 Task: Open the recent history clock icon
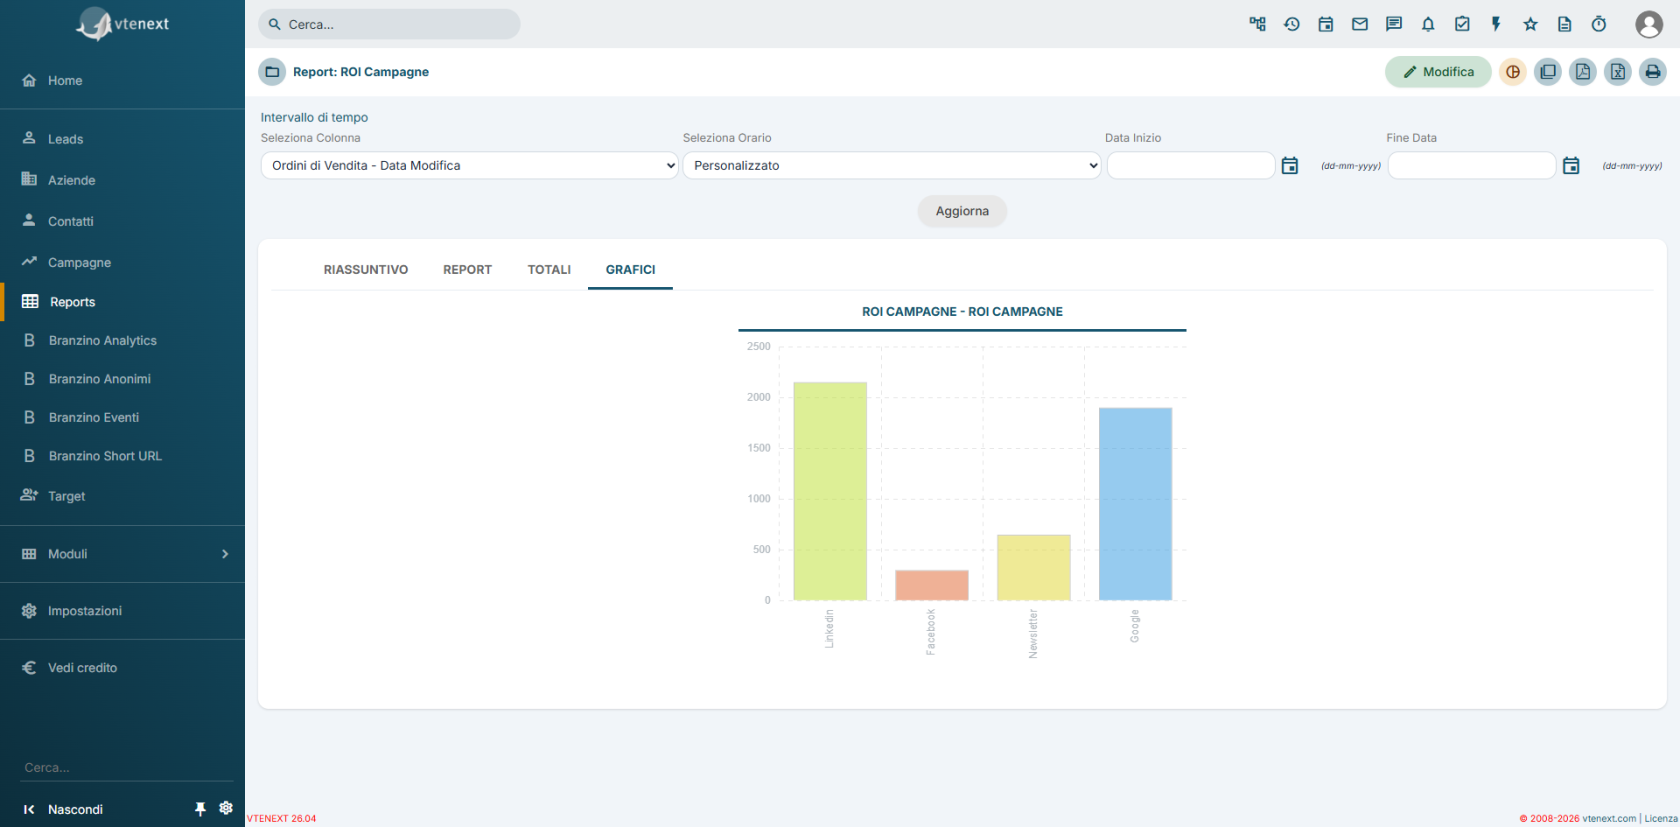tap(1292, 24)
